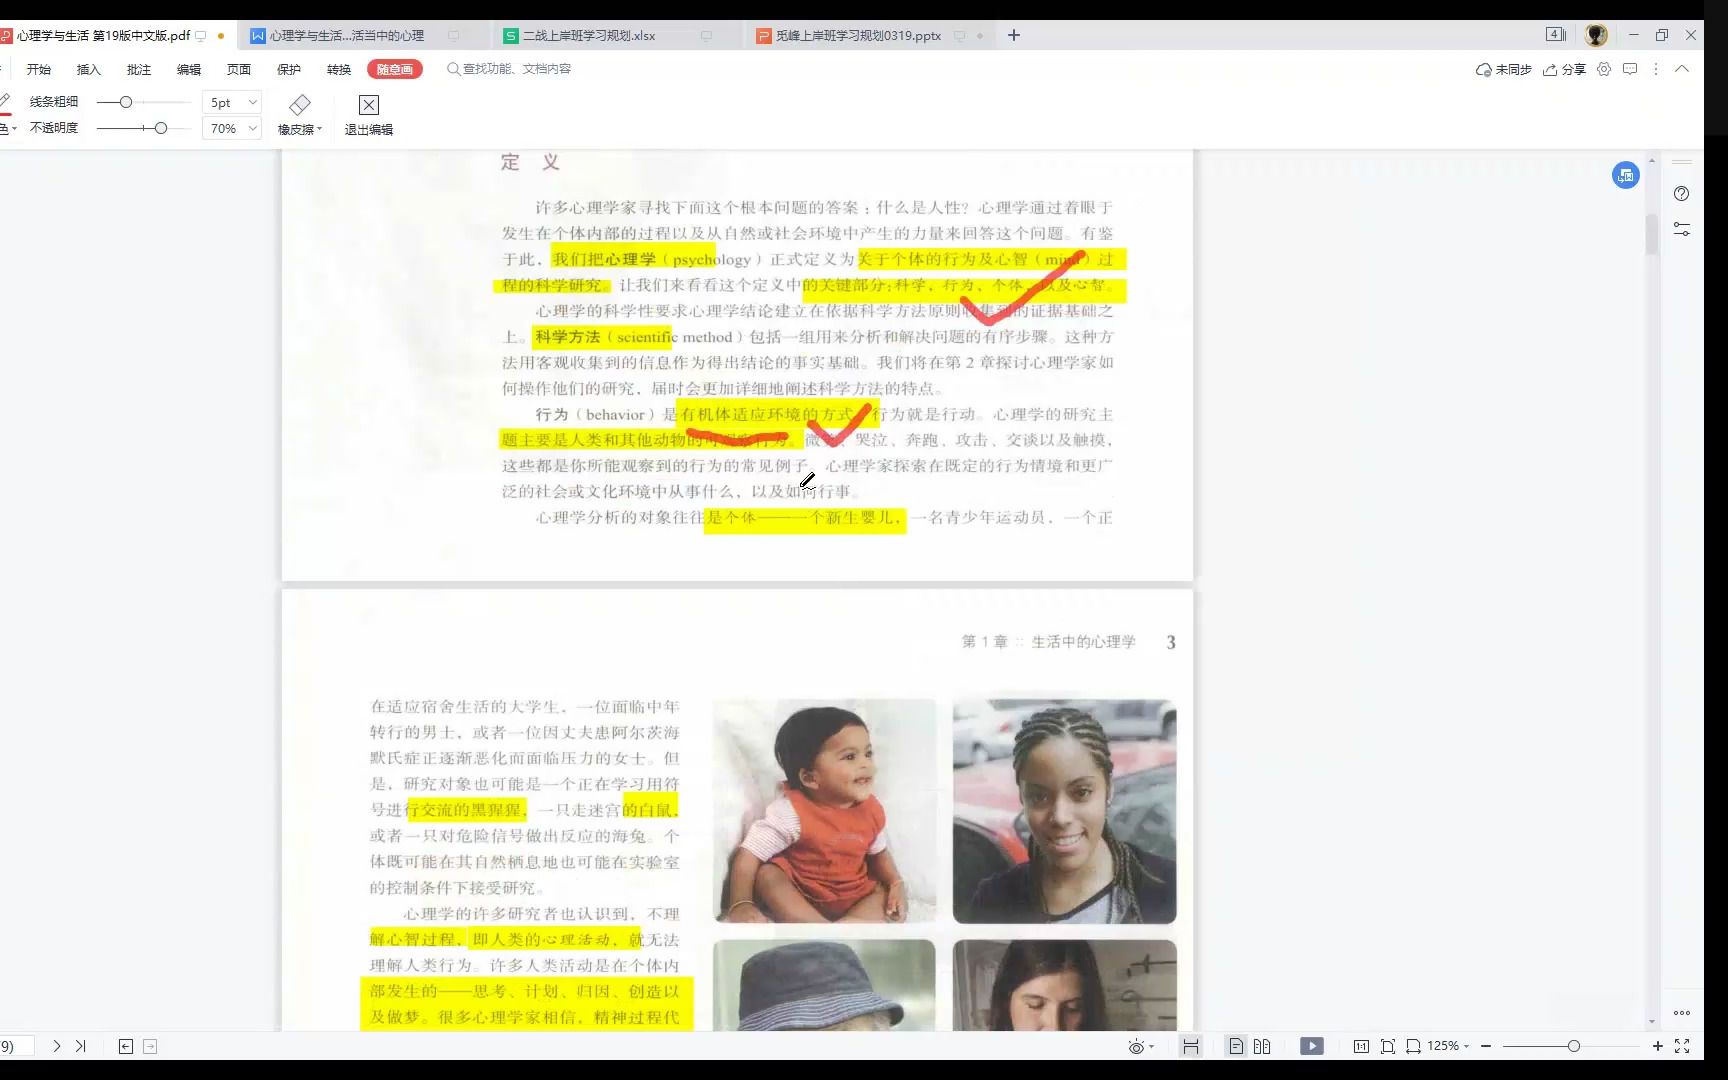Click the baby photo in document

[x=825, y=810]
